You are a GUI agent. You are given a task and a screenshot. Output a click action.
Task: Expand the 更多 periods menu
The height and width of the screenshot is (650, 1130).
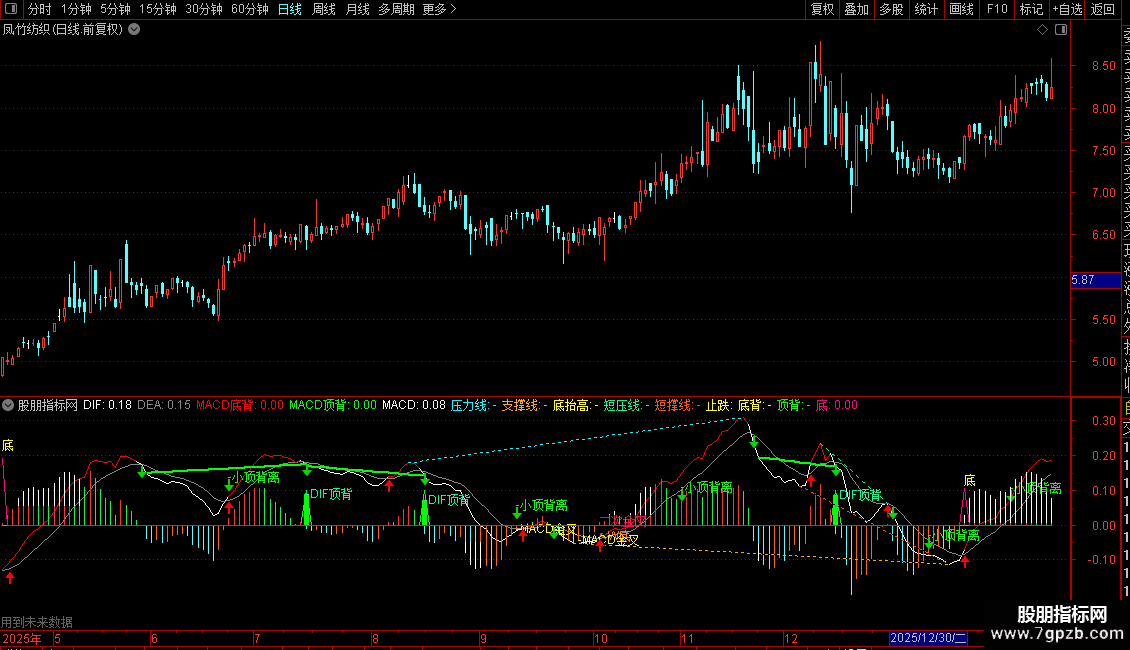pyautogui.click(x=439, y=9)
